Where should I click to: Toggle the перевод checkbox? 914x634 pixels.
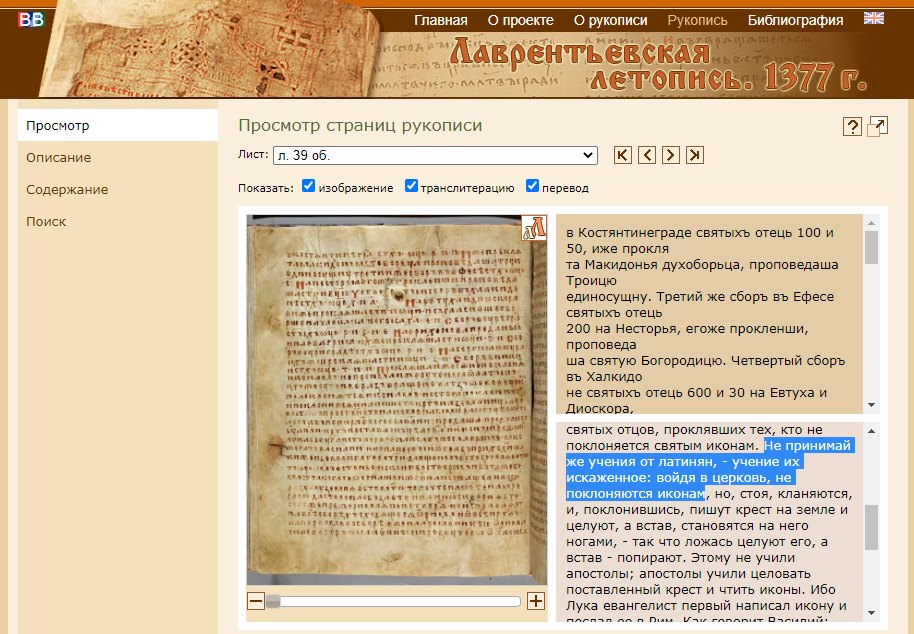coord(532,186)
